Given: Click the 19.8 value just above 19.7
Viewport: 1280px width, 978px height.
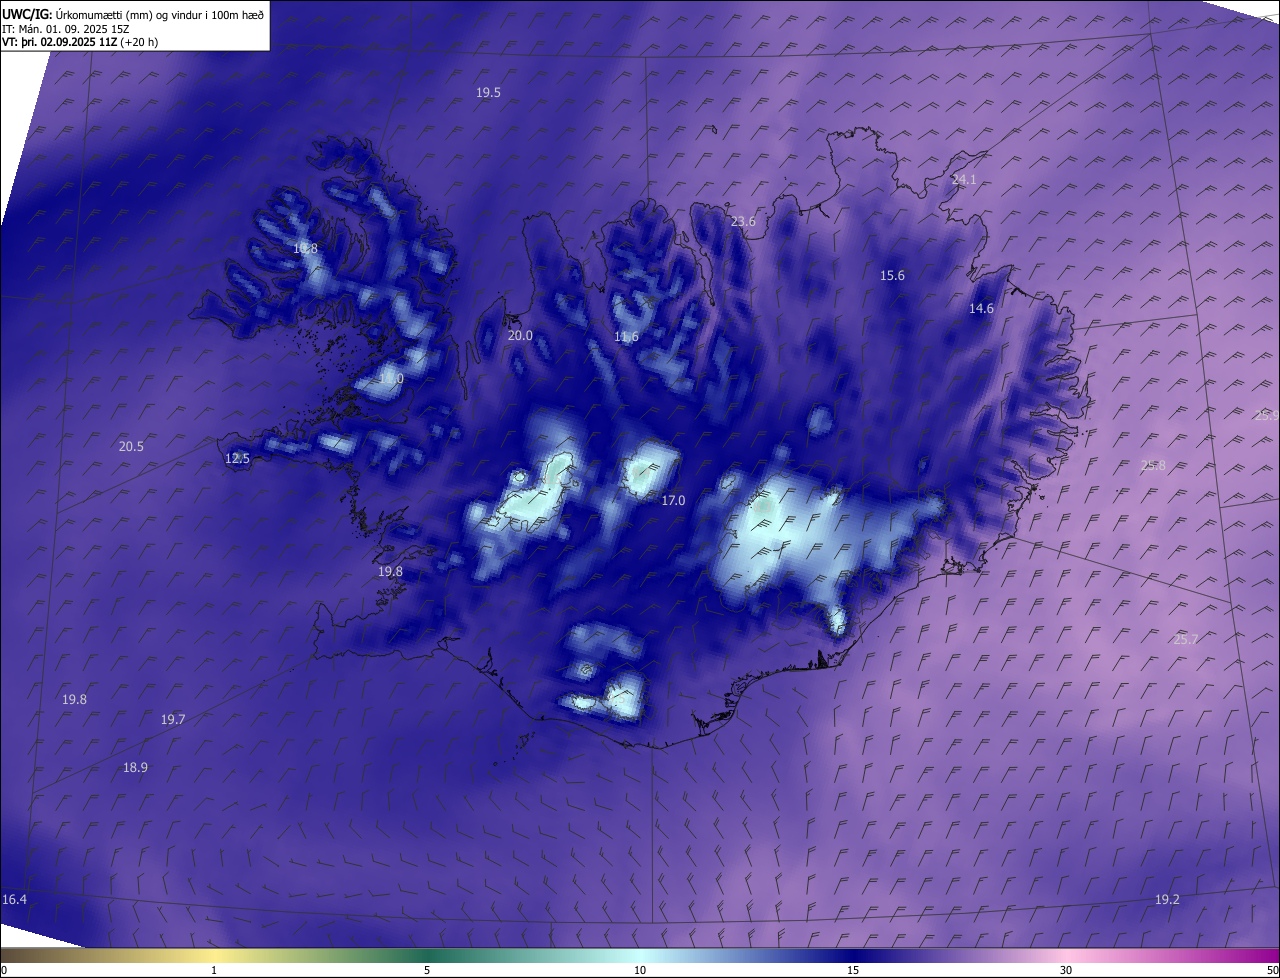Looking at the screenshot, I should [x=74, y=699].
